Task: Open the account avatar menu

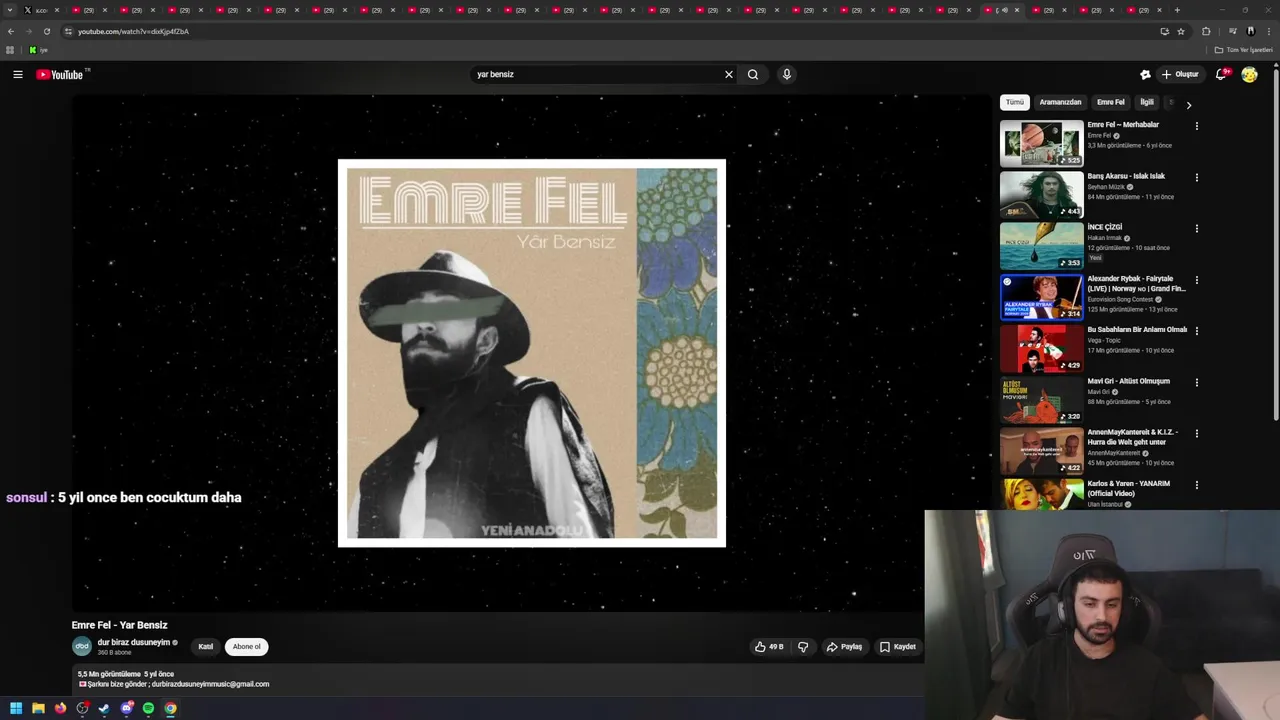Action: [x=1249, y=74]
